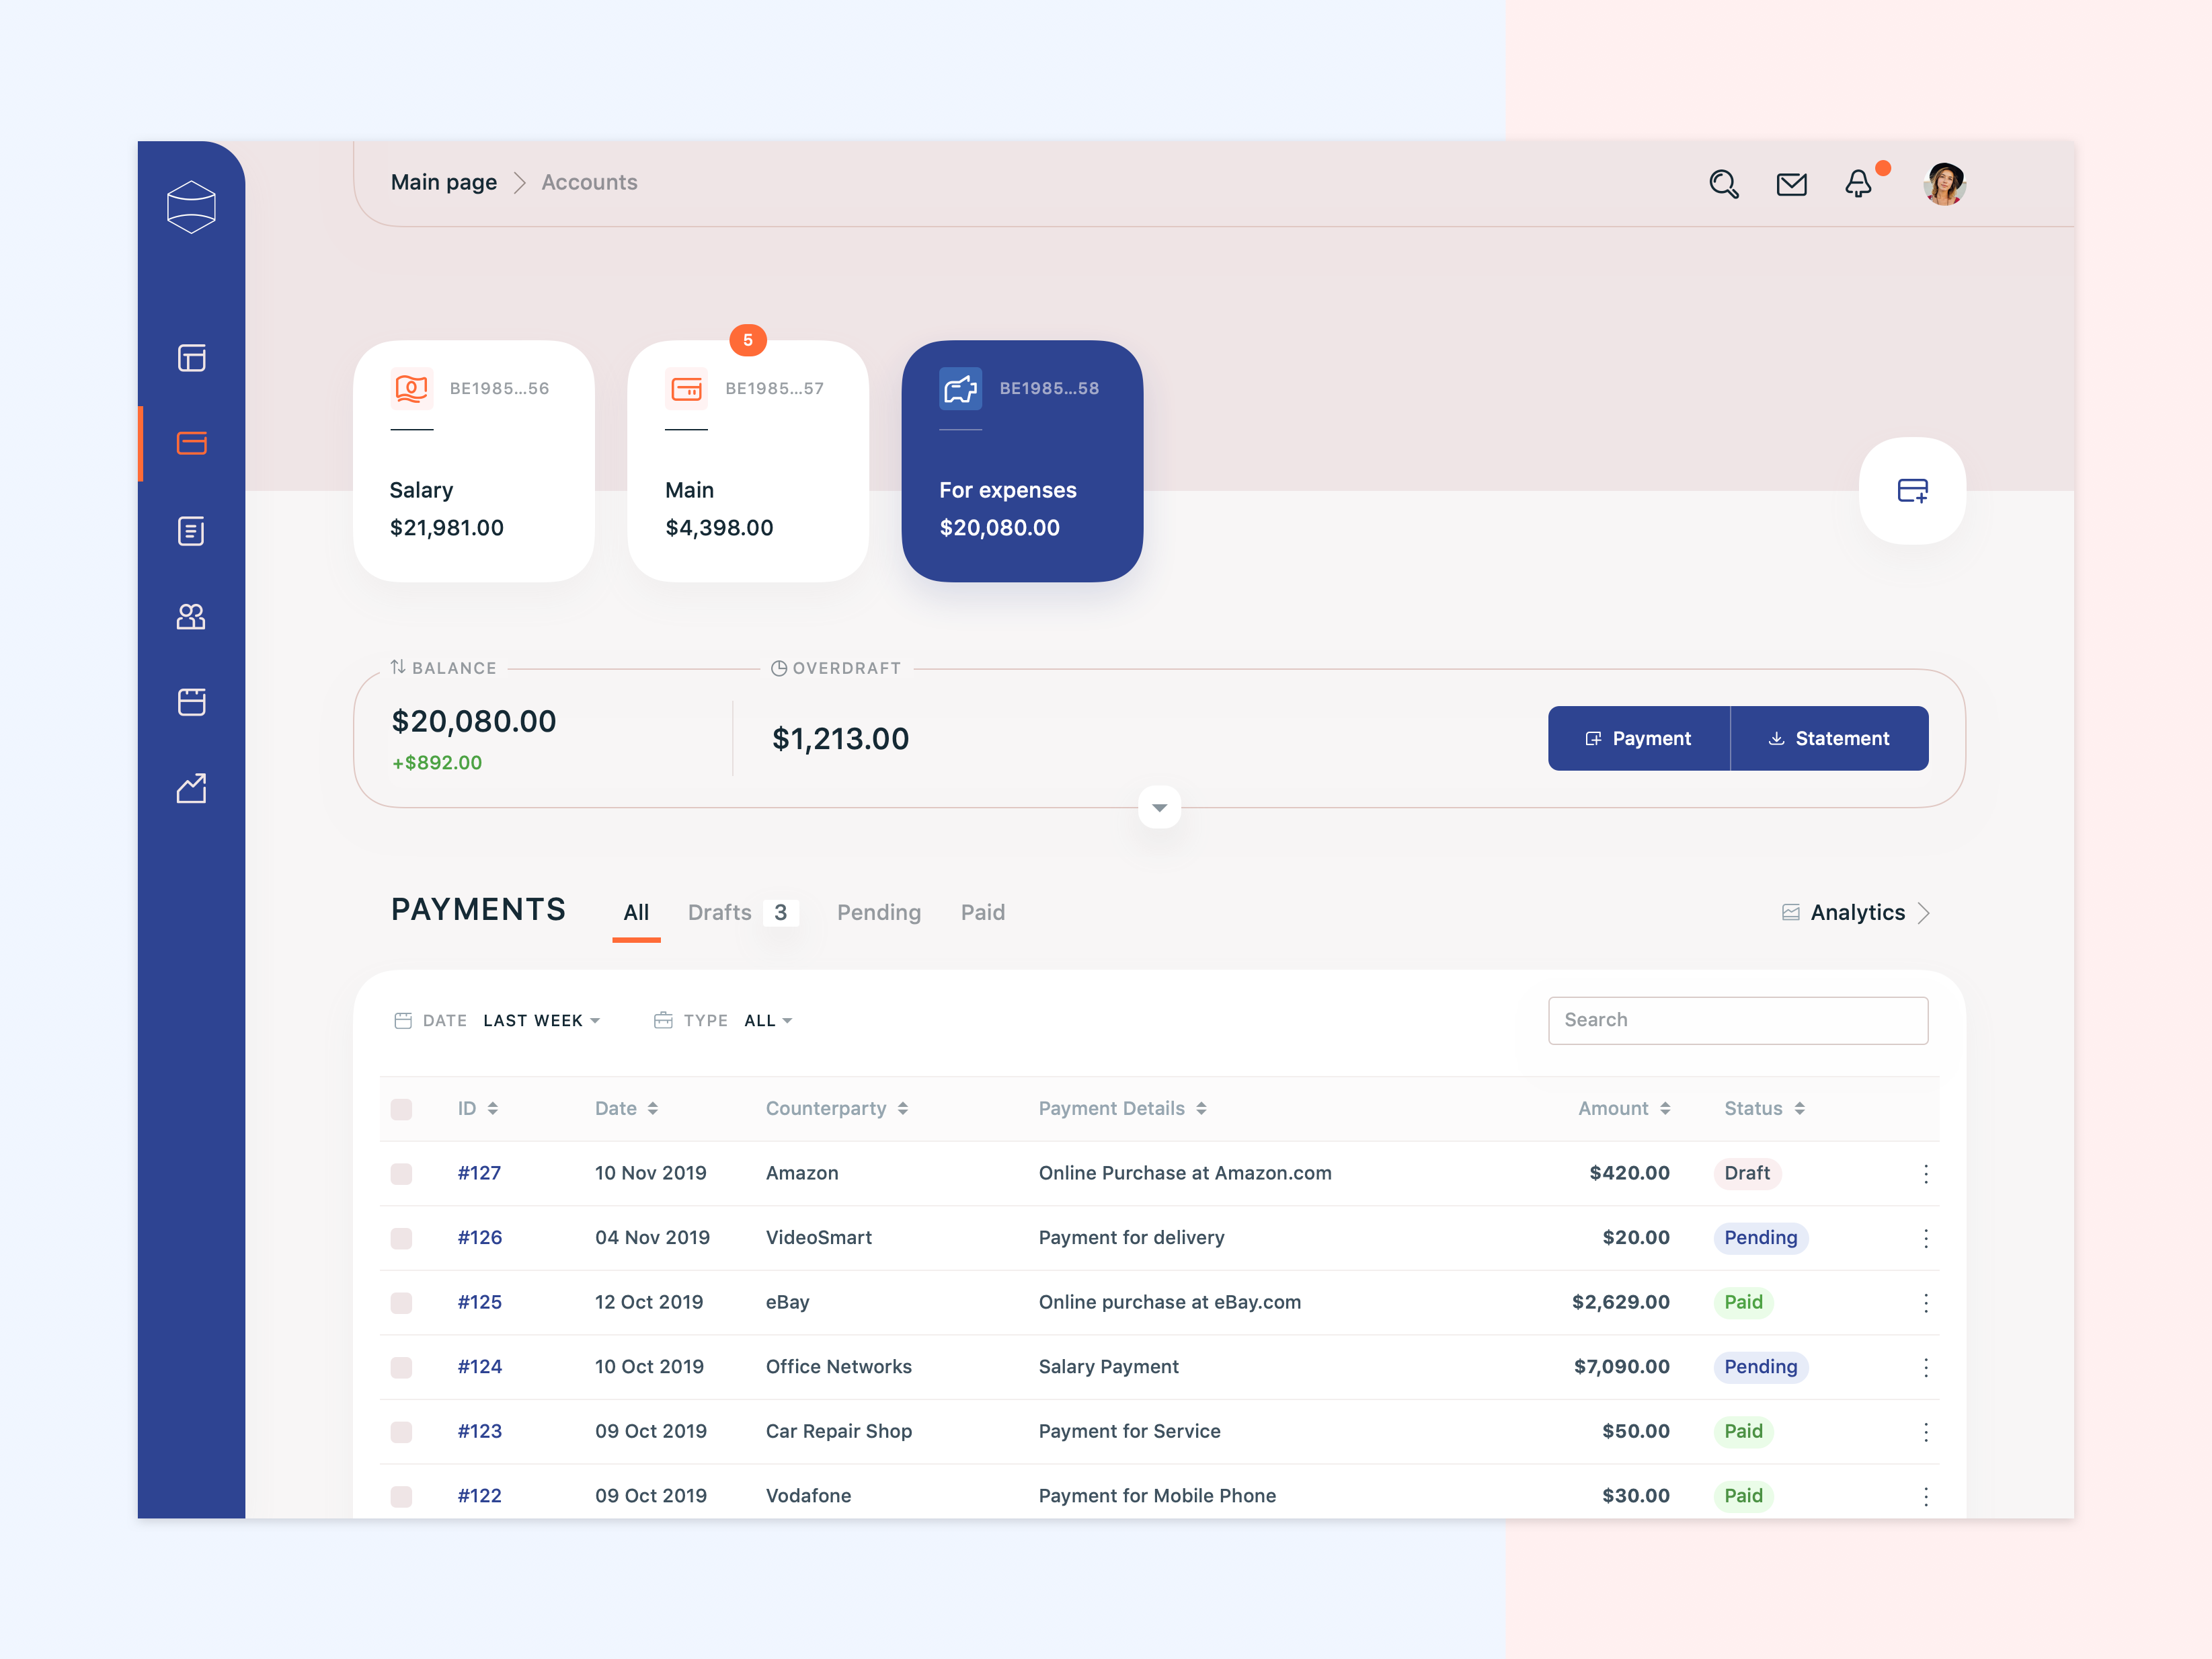2212x1659 pixels.
Task: Click the Search payments input field
Action: click(x=1738, y=1019)
